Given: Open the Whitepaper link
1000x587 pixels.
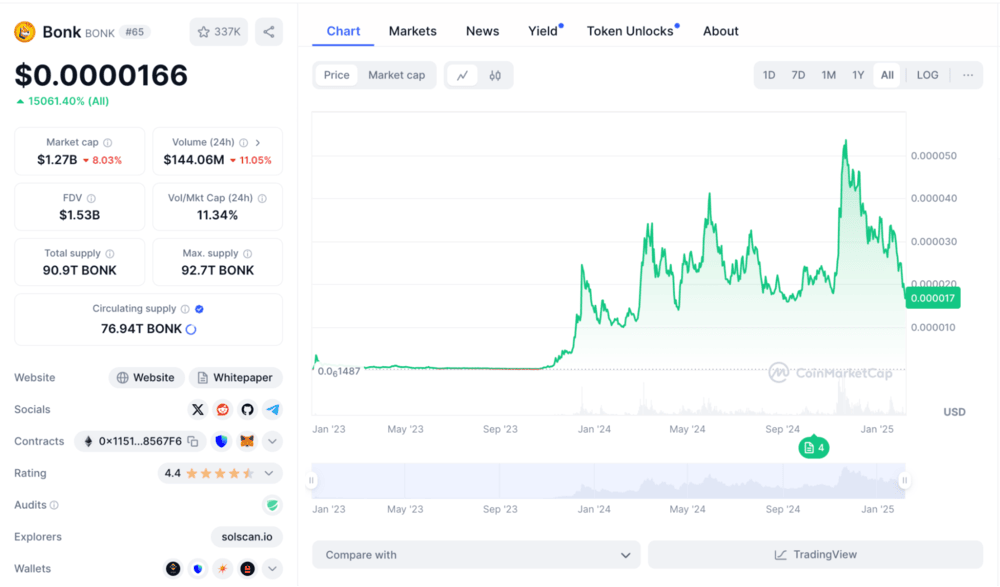Looking at the screenshot, I should [235, 378].
